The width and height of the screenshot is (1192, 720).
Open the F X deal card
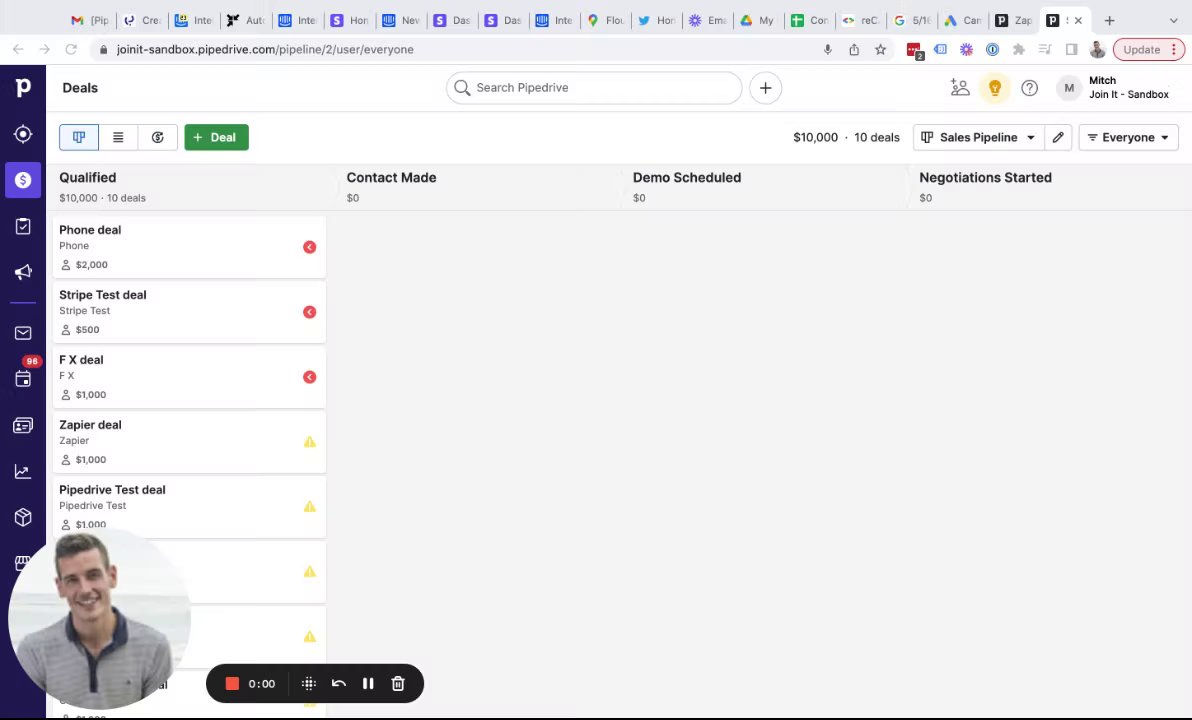189,377
